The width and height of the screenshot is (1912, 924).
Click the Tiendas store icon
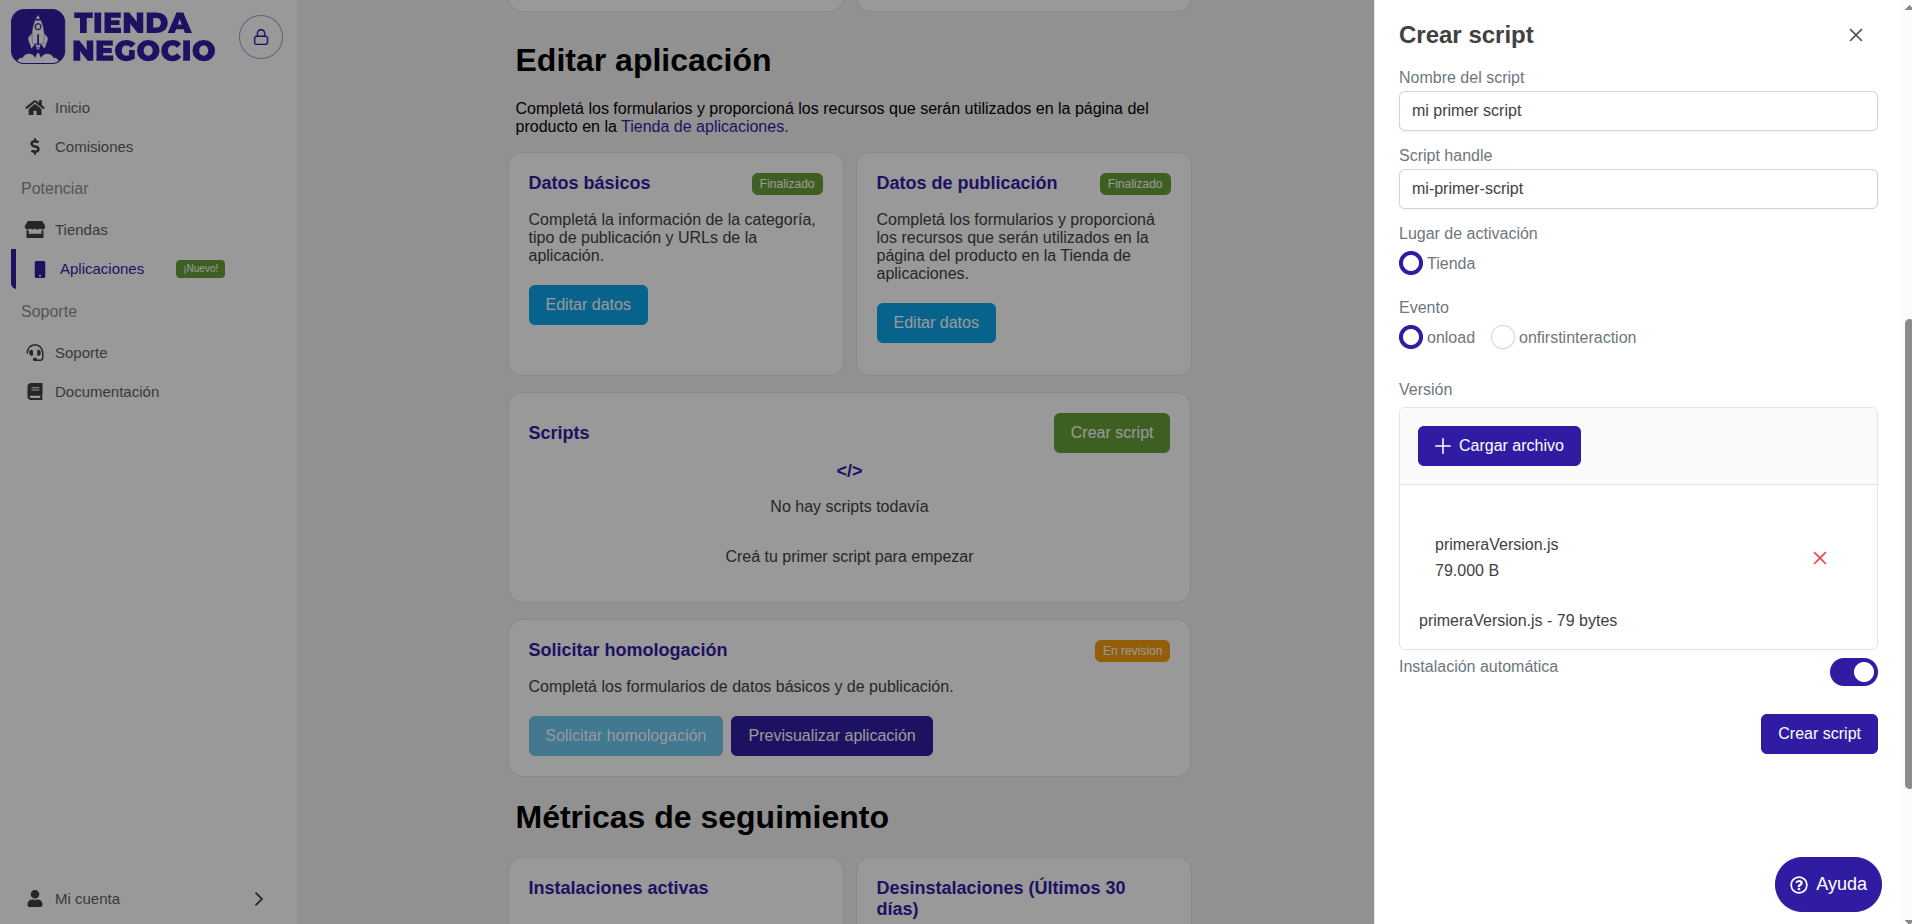click(35, 230)
